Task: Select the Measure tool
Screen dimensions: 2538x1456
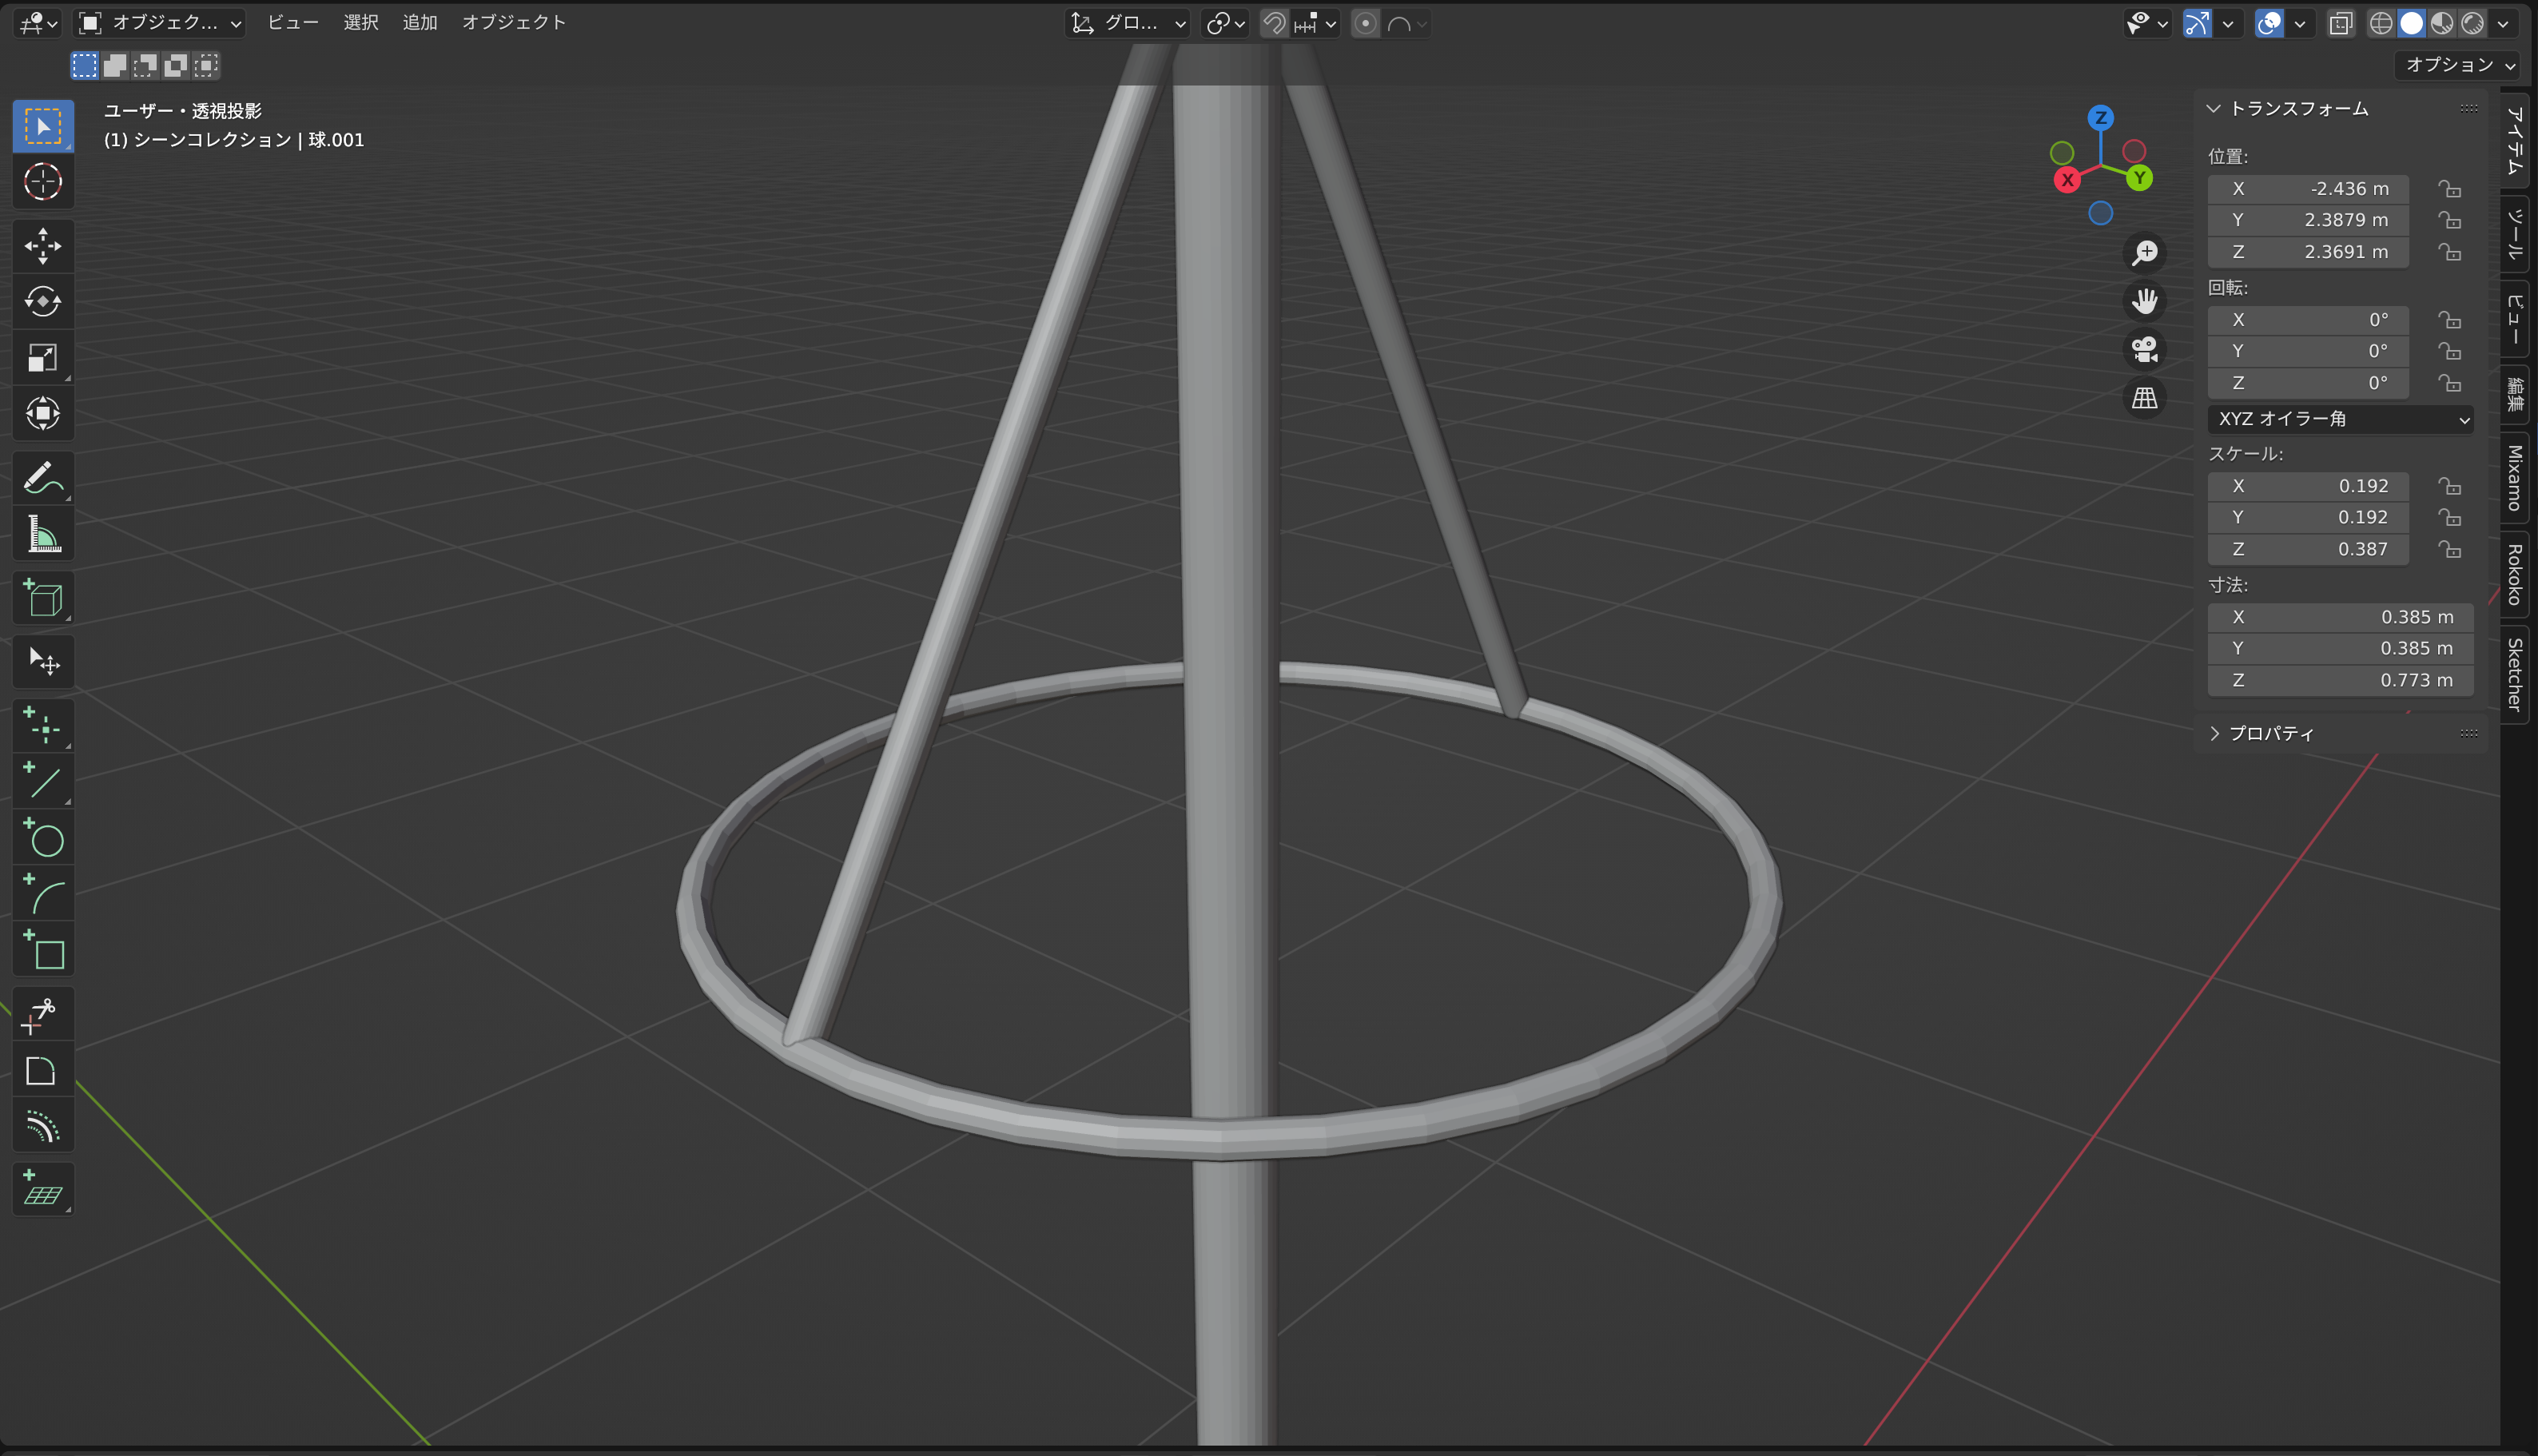Action: click(x=43, y=534)
